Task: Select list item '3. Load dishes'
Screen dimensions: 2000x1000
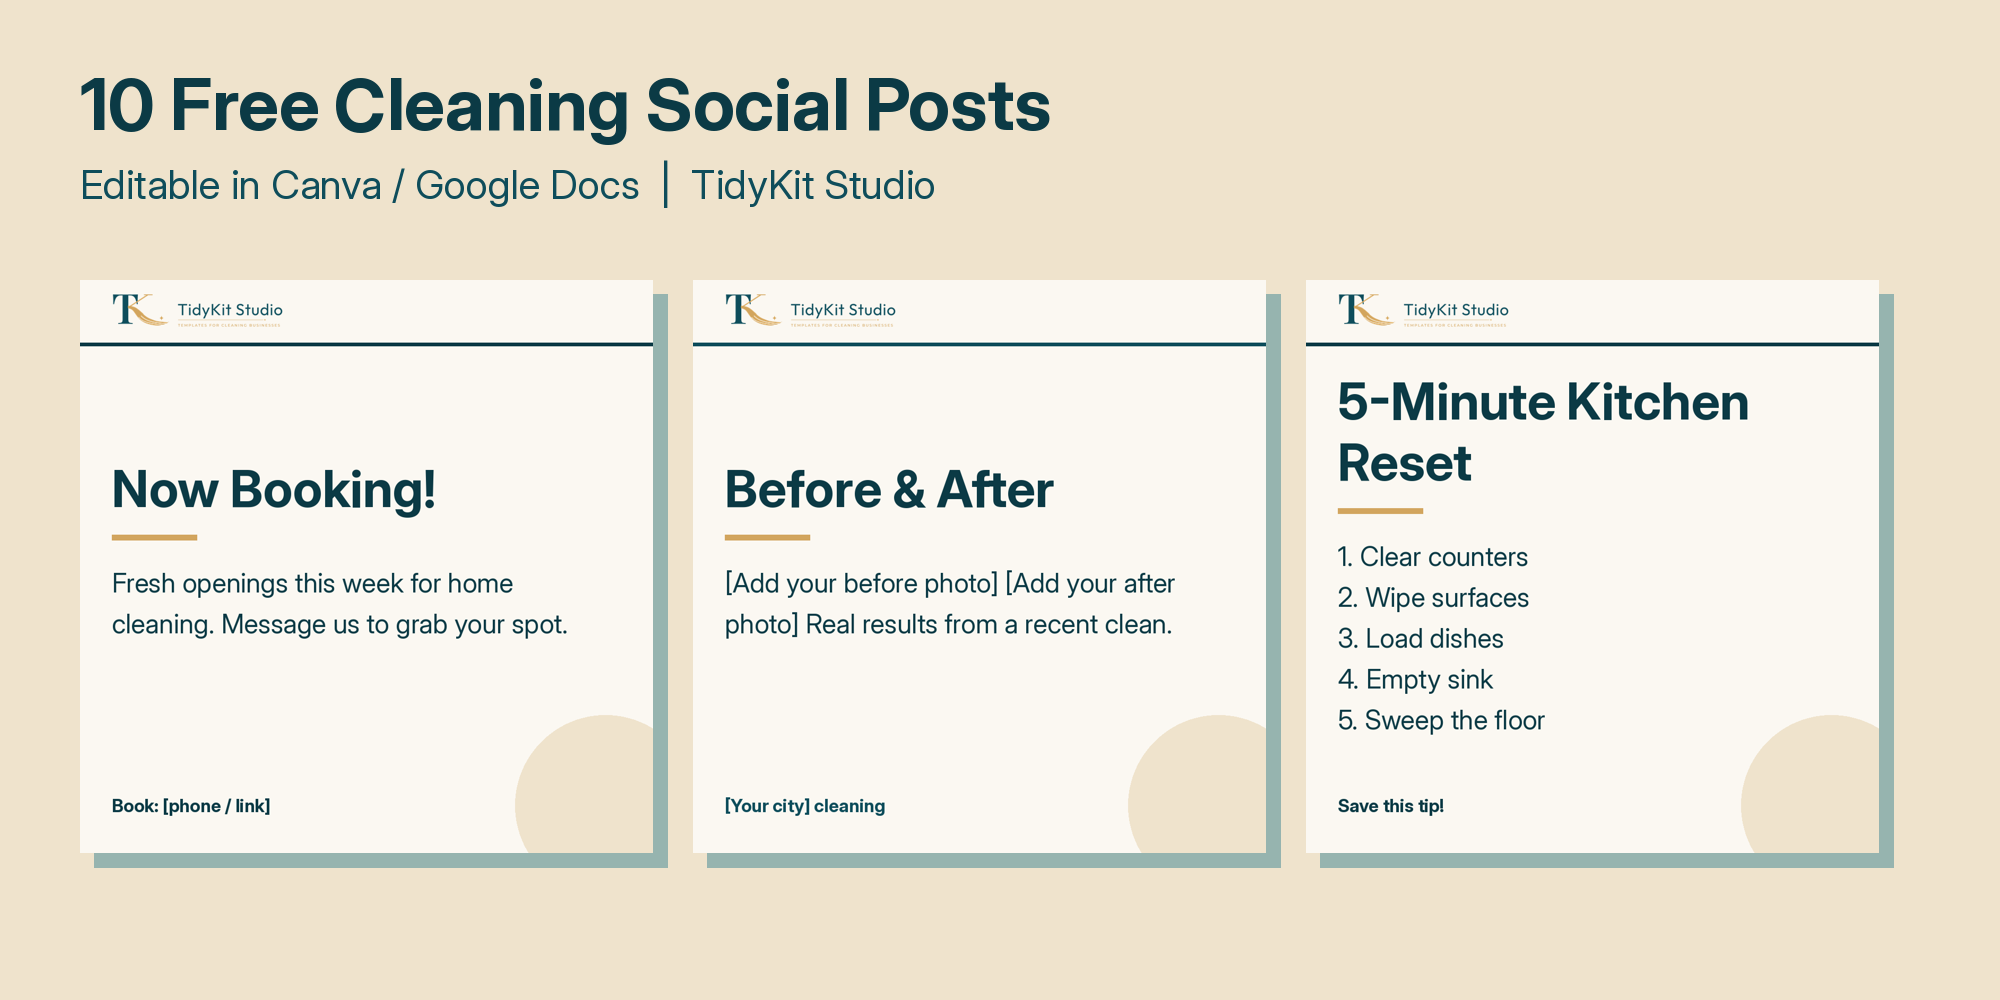Action: (x=1421, y=639)
